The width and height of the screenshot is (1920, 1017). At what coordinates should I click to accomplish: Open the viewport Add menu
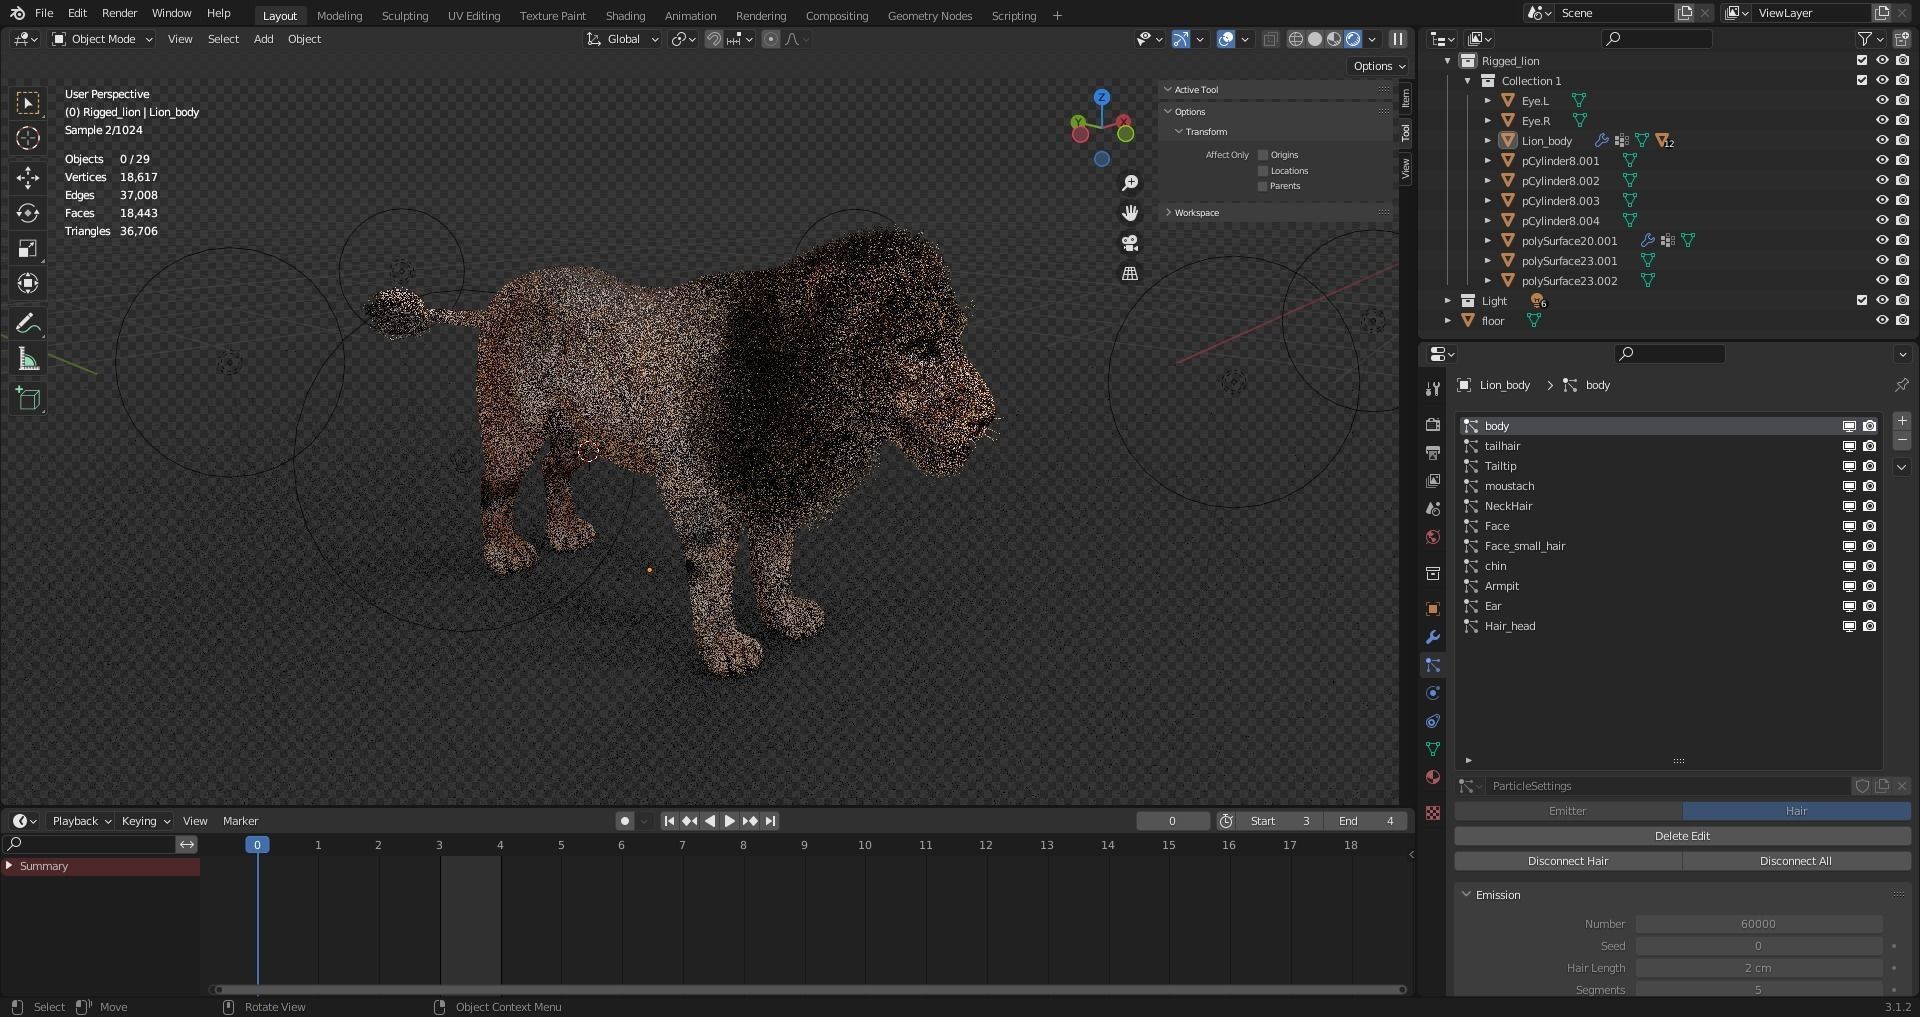coord(263,39)
